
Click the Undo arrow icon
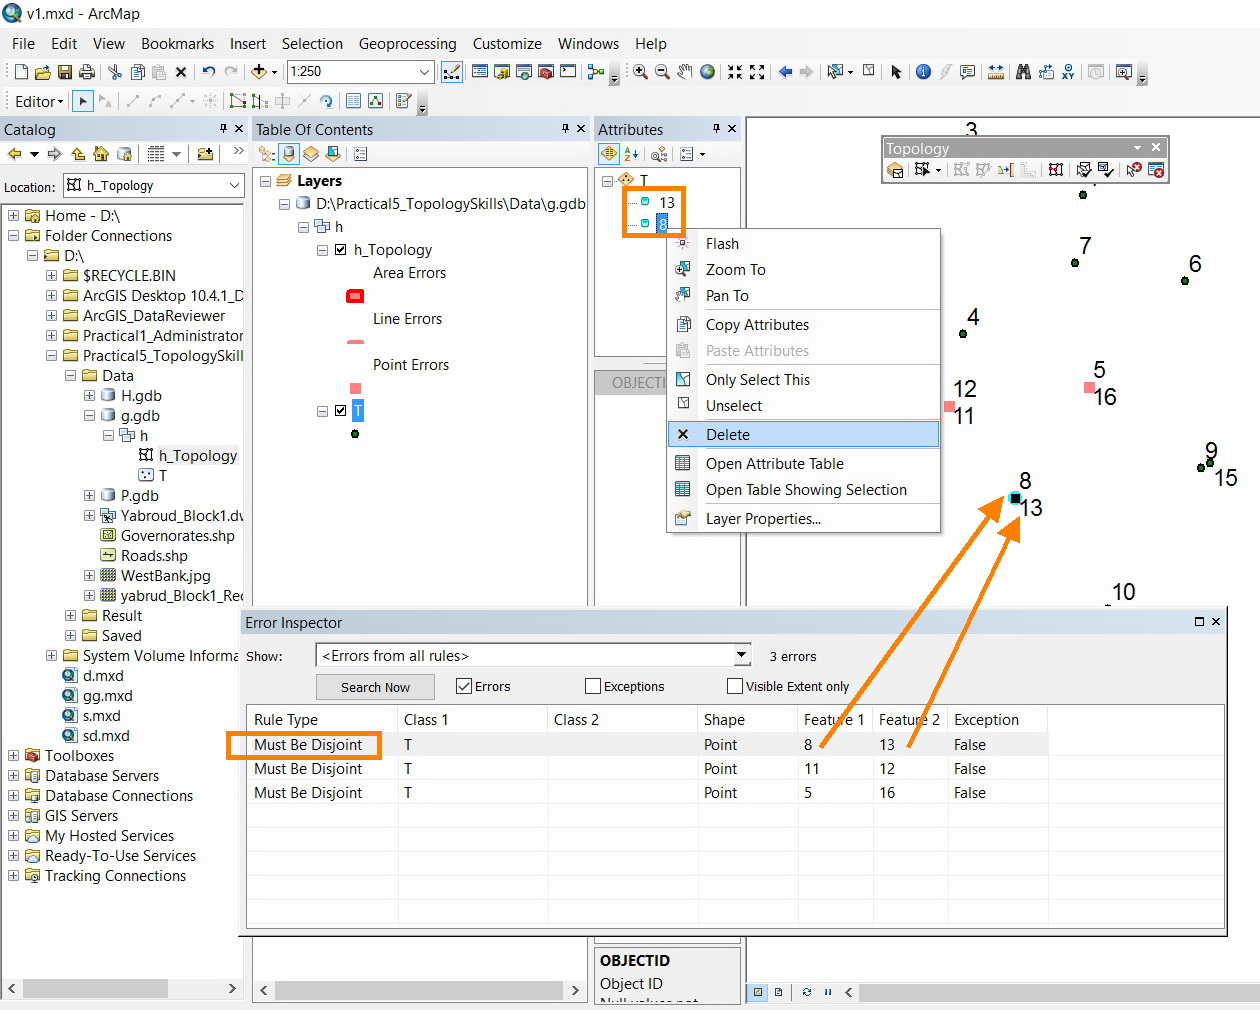pos(208,72)
